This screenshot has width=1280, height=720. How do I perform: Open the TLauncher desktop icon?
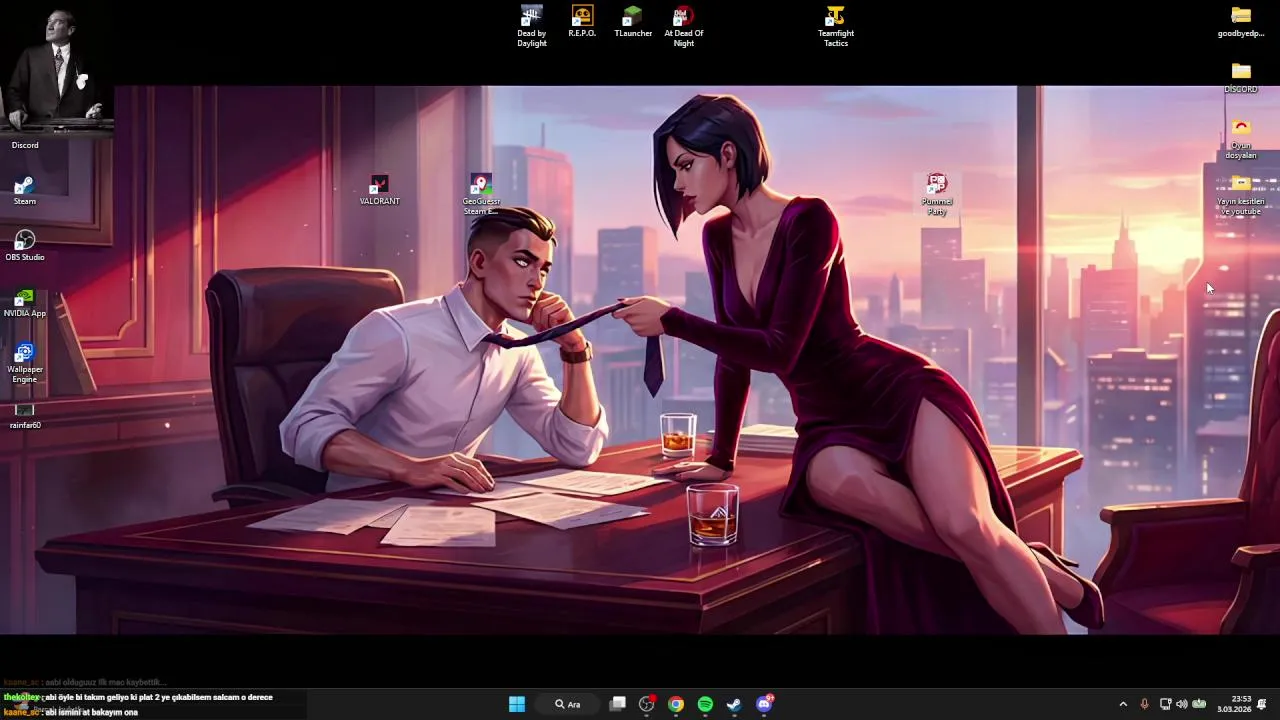click(633, 22)
